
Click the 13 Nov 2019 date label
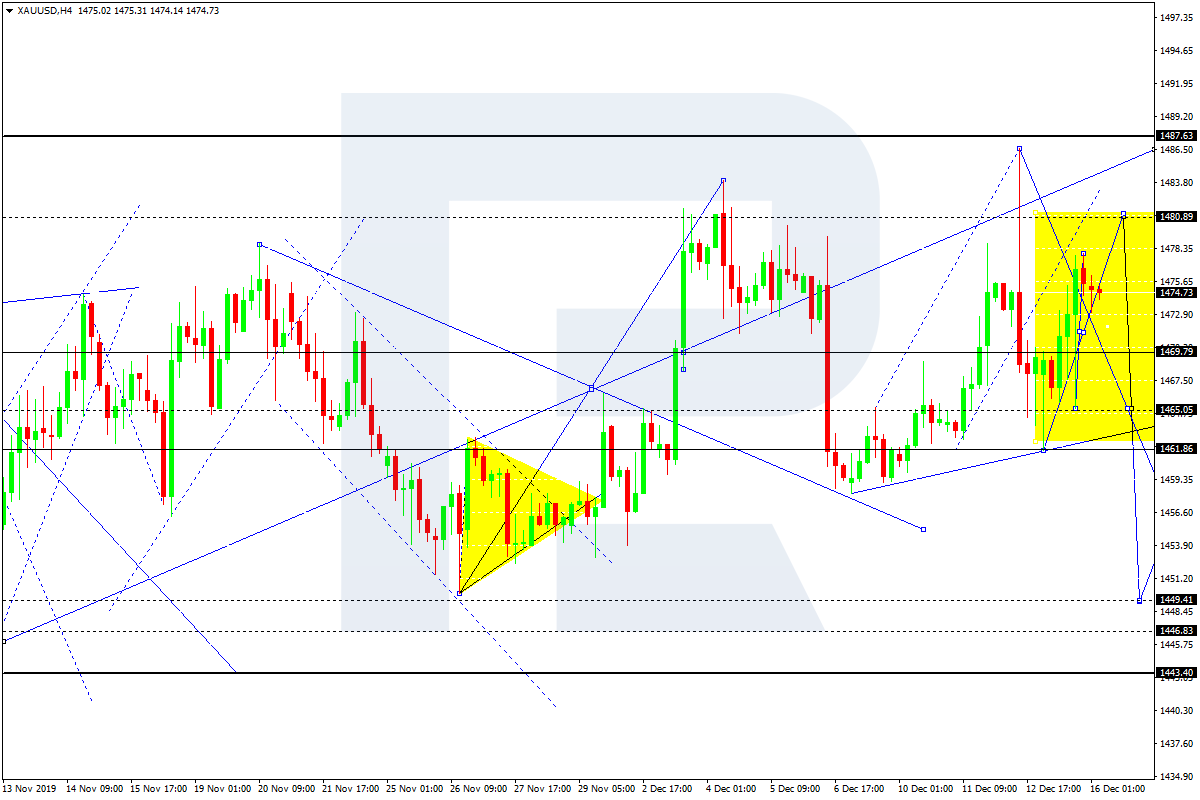click(30, 789)
